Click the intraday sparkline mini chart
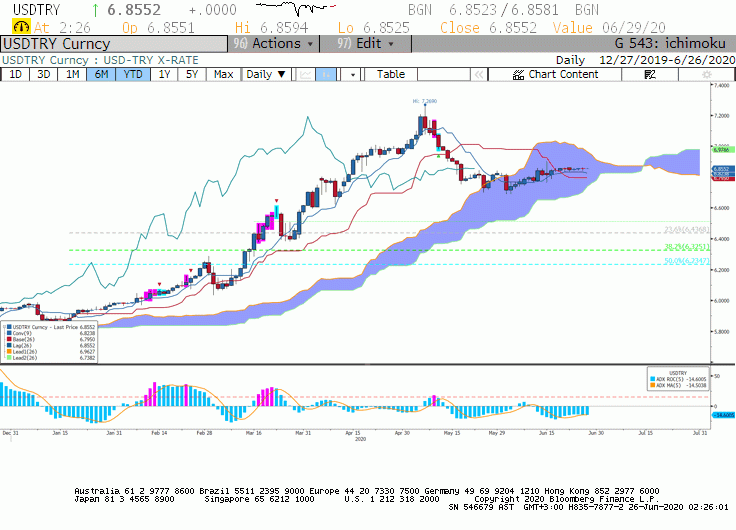 click(x=296, y=8)
